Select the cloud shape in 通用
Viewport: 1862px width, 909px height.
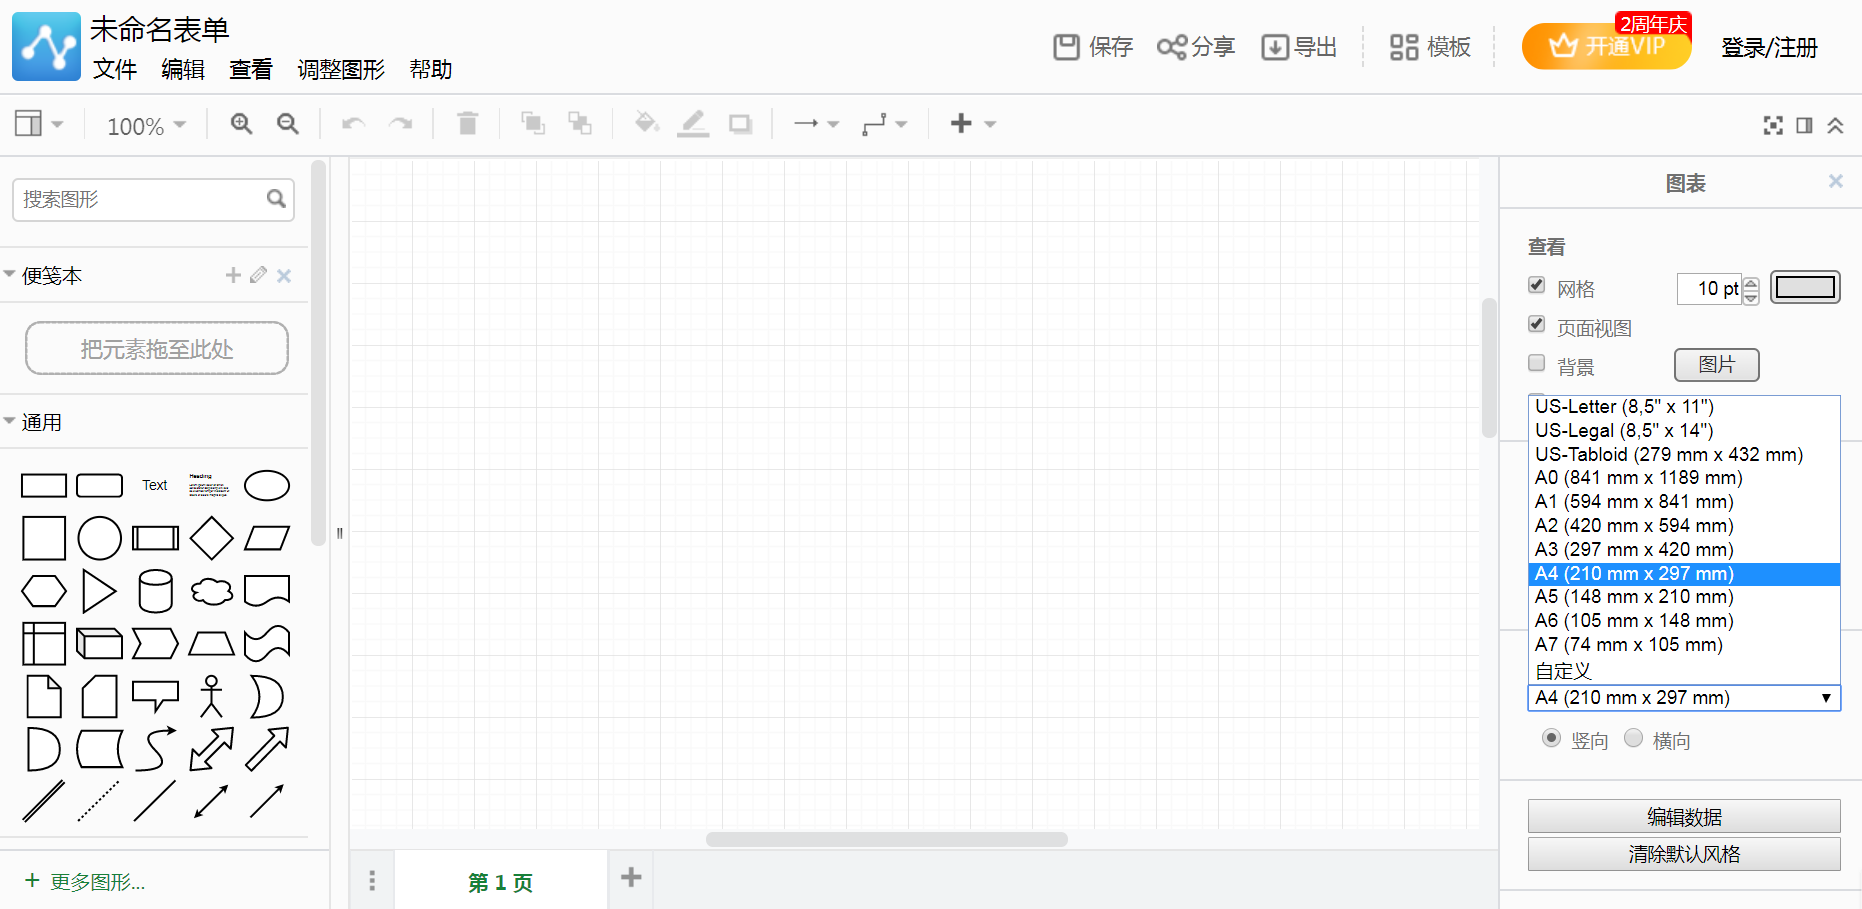[212, 591]
